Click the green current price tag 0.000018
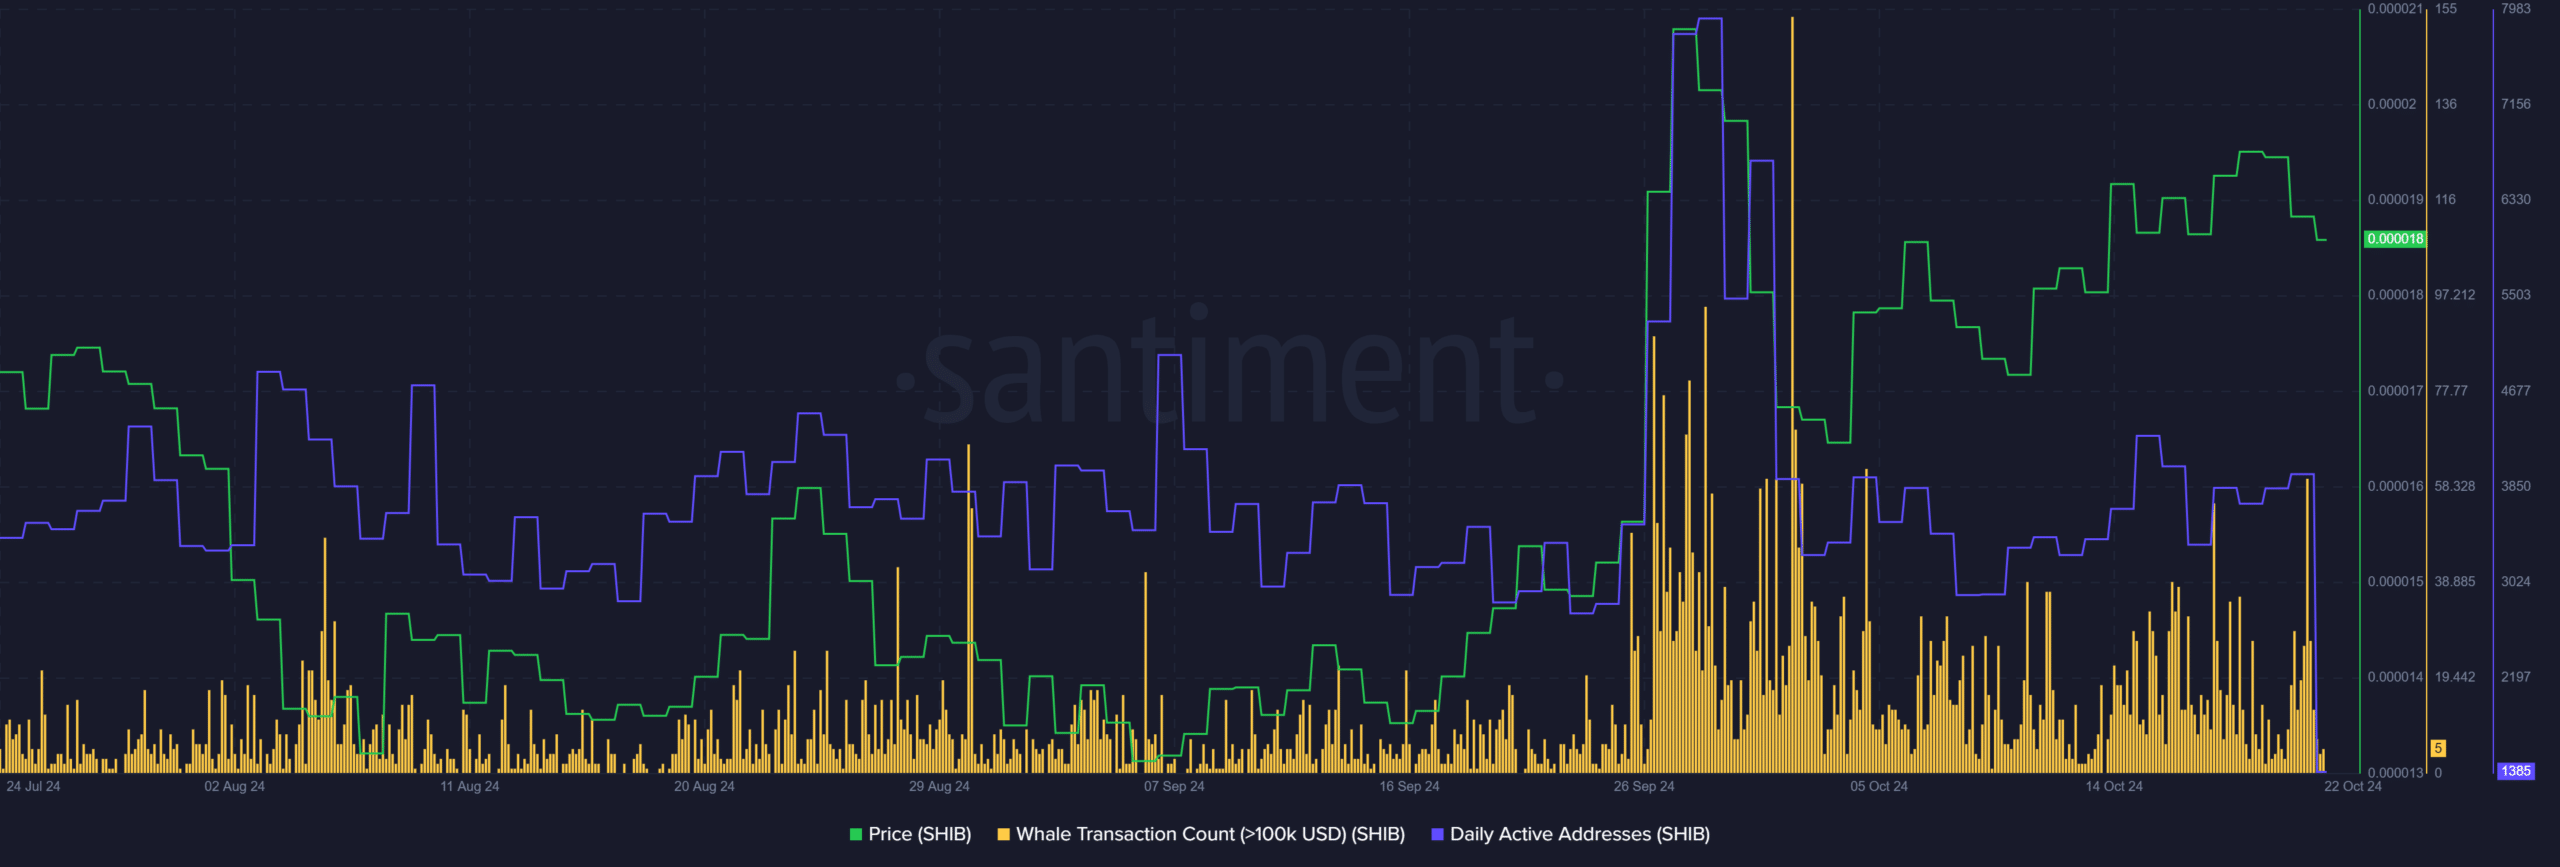Screen dimensions: 2560x867 click(x=2395, y=239)
